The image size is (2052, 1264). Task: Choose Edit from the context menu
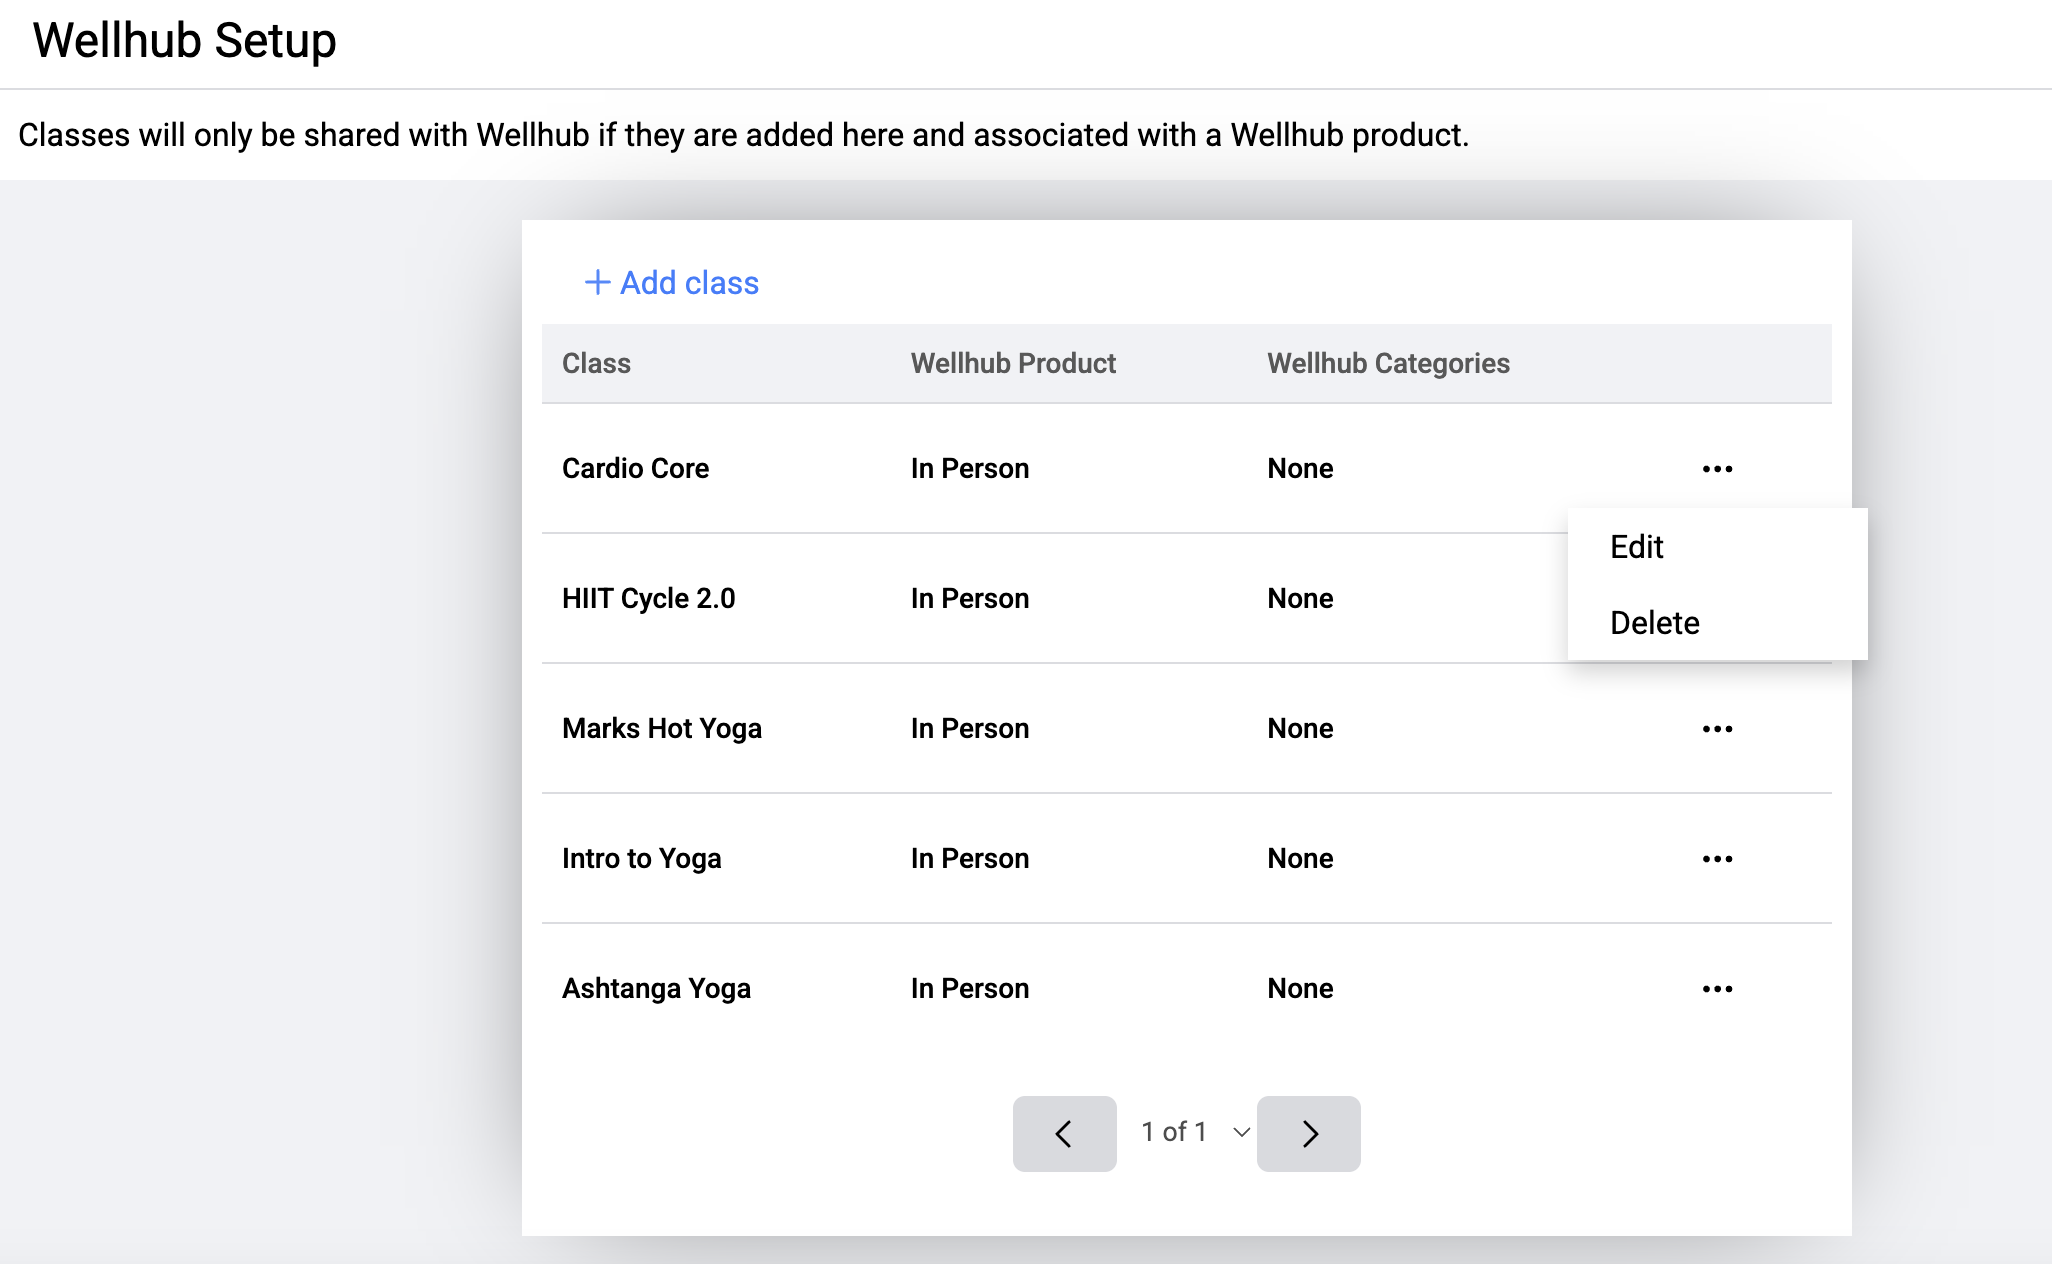click(1636, 547)
